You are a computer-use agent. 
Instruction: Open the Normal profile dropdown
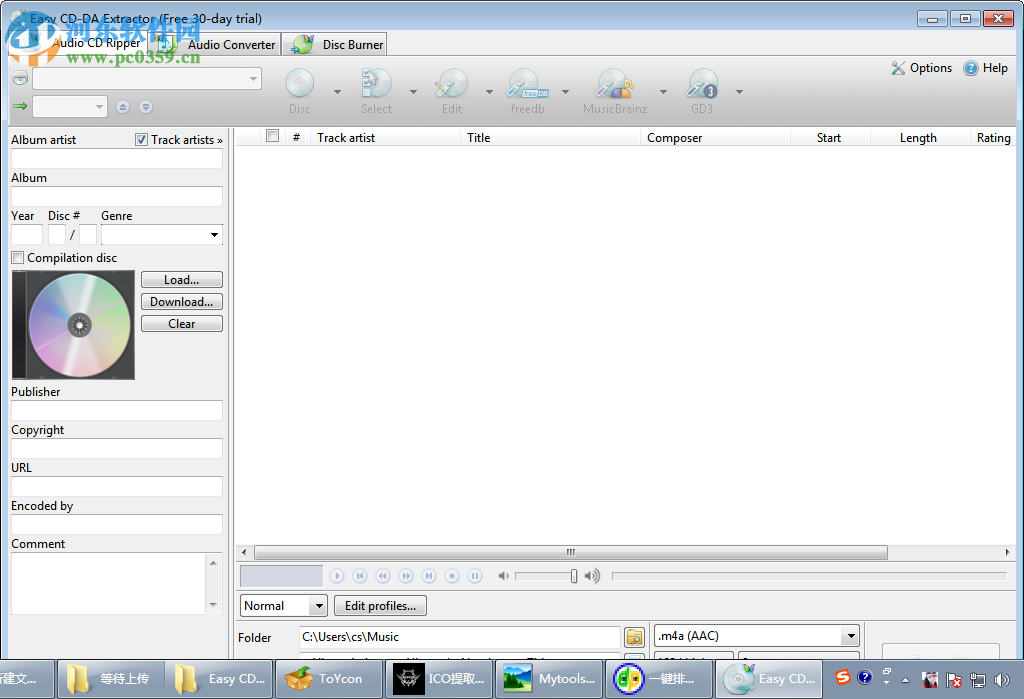pyautogui.click(x=319, y=606)
